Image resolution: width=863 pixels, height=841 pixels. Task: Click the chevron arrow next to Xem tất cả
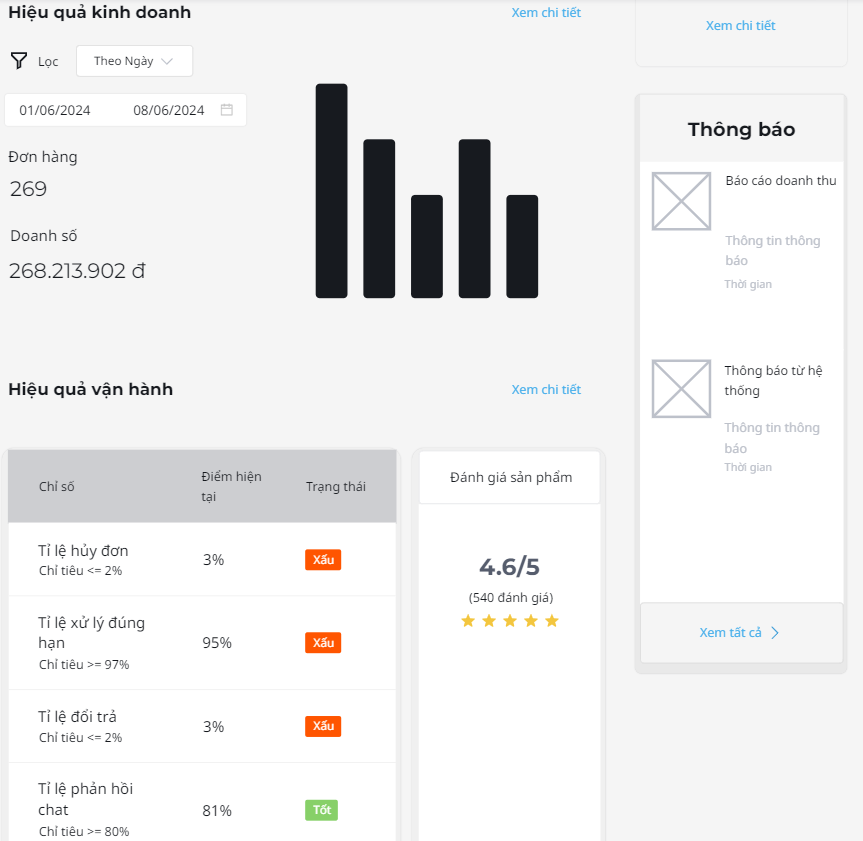(775, 632)
